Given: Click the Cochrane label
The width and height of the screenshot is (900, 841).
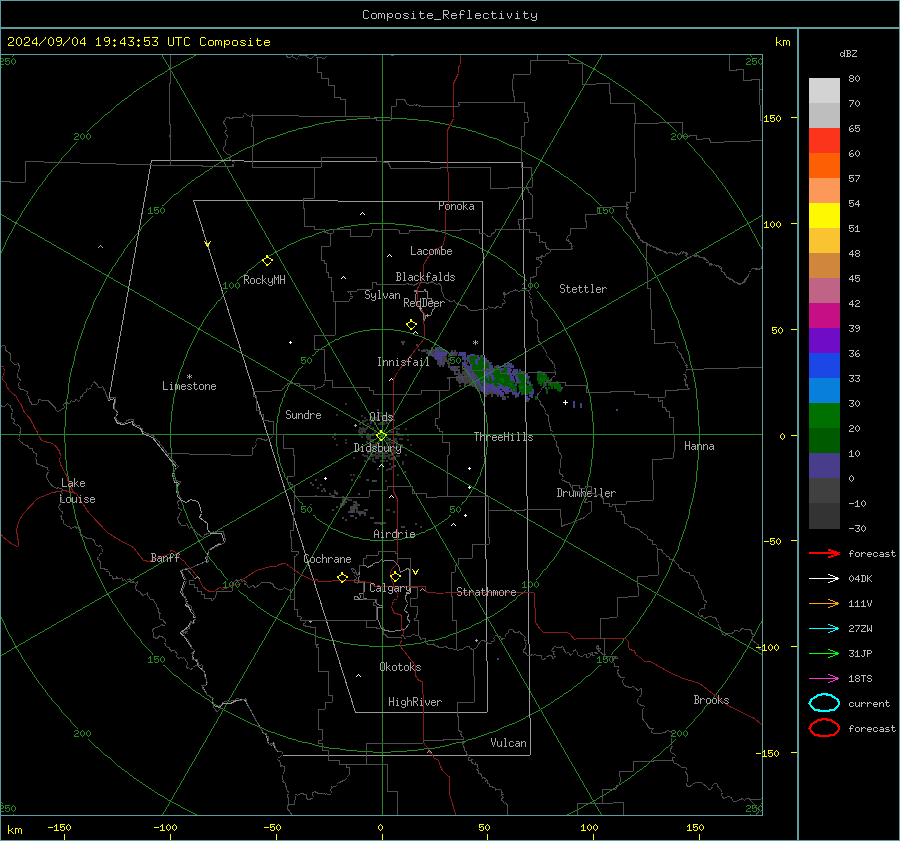Looking at the screenshot, I should pyautogui.click(x=327, y=559).
